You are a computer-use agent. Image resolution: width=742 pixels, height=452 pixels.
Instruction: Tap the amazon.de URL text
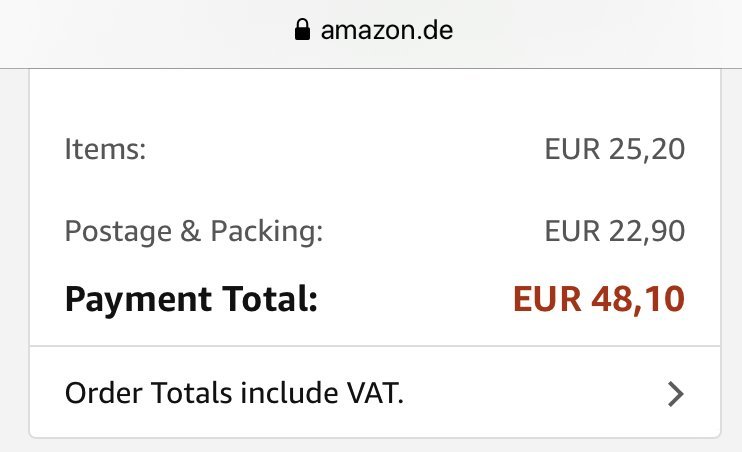click(x=386, y=31)
